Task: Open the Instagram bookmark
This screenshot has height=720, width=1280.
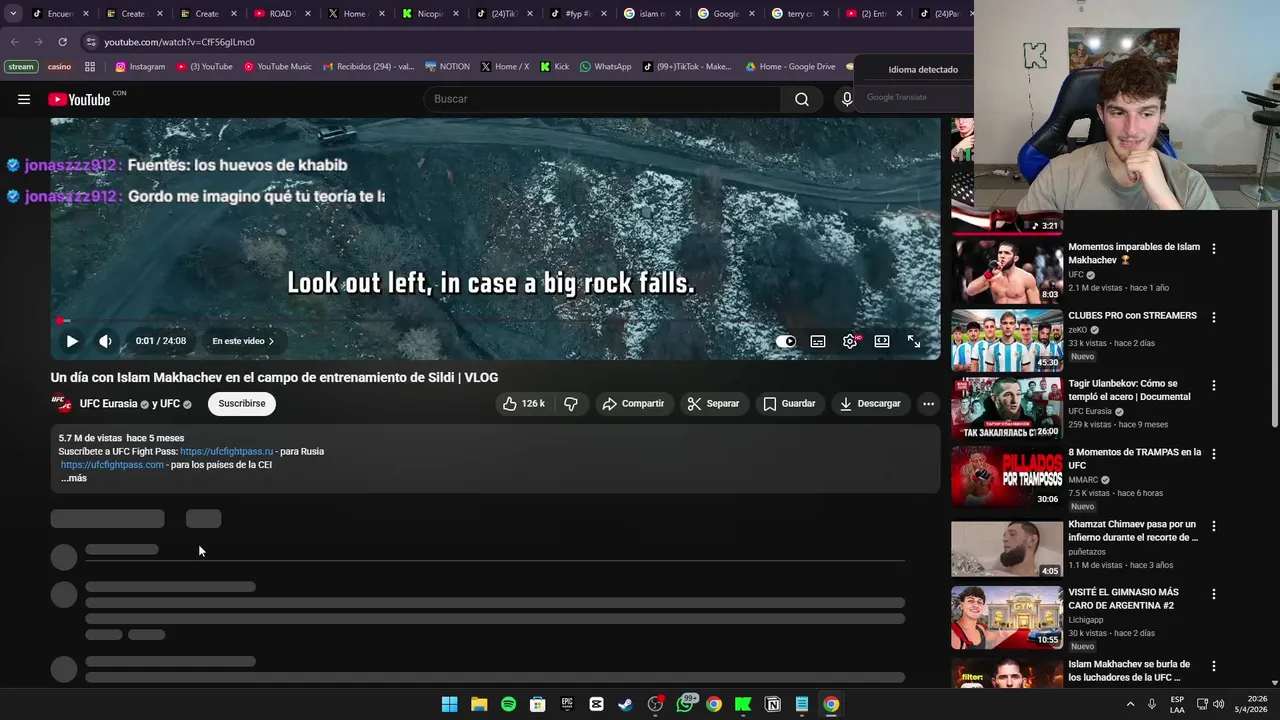Action: tap(140, 67)
